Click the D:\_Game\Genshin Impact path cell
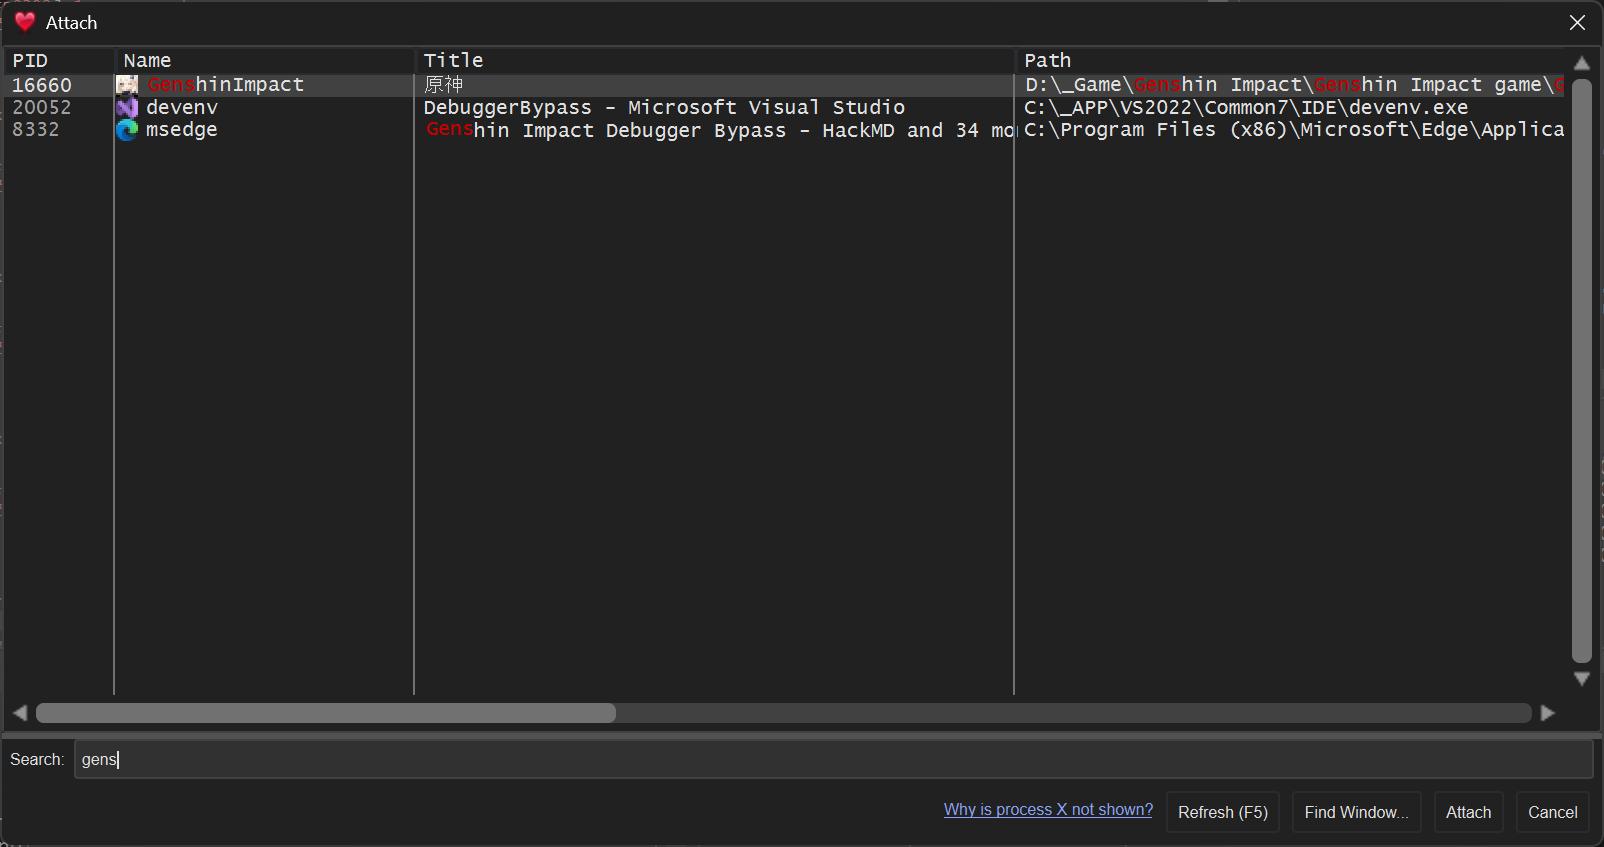This screenshot has height=847, width=1604. tap(1294, 85)
